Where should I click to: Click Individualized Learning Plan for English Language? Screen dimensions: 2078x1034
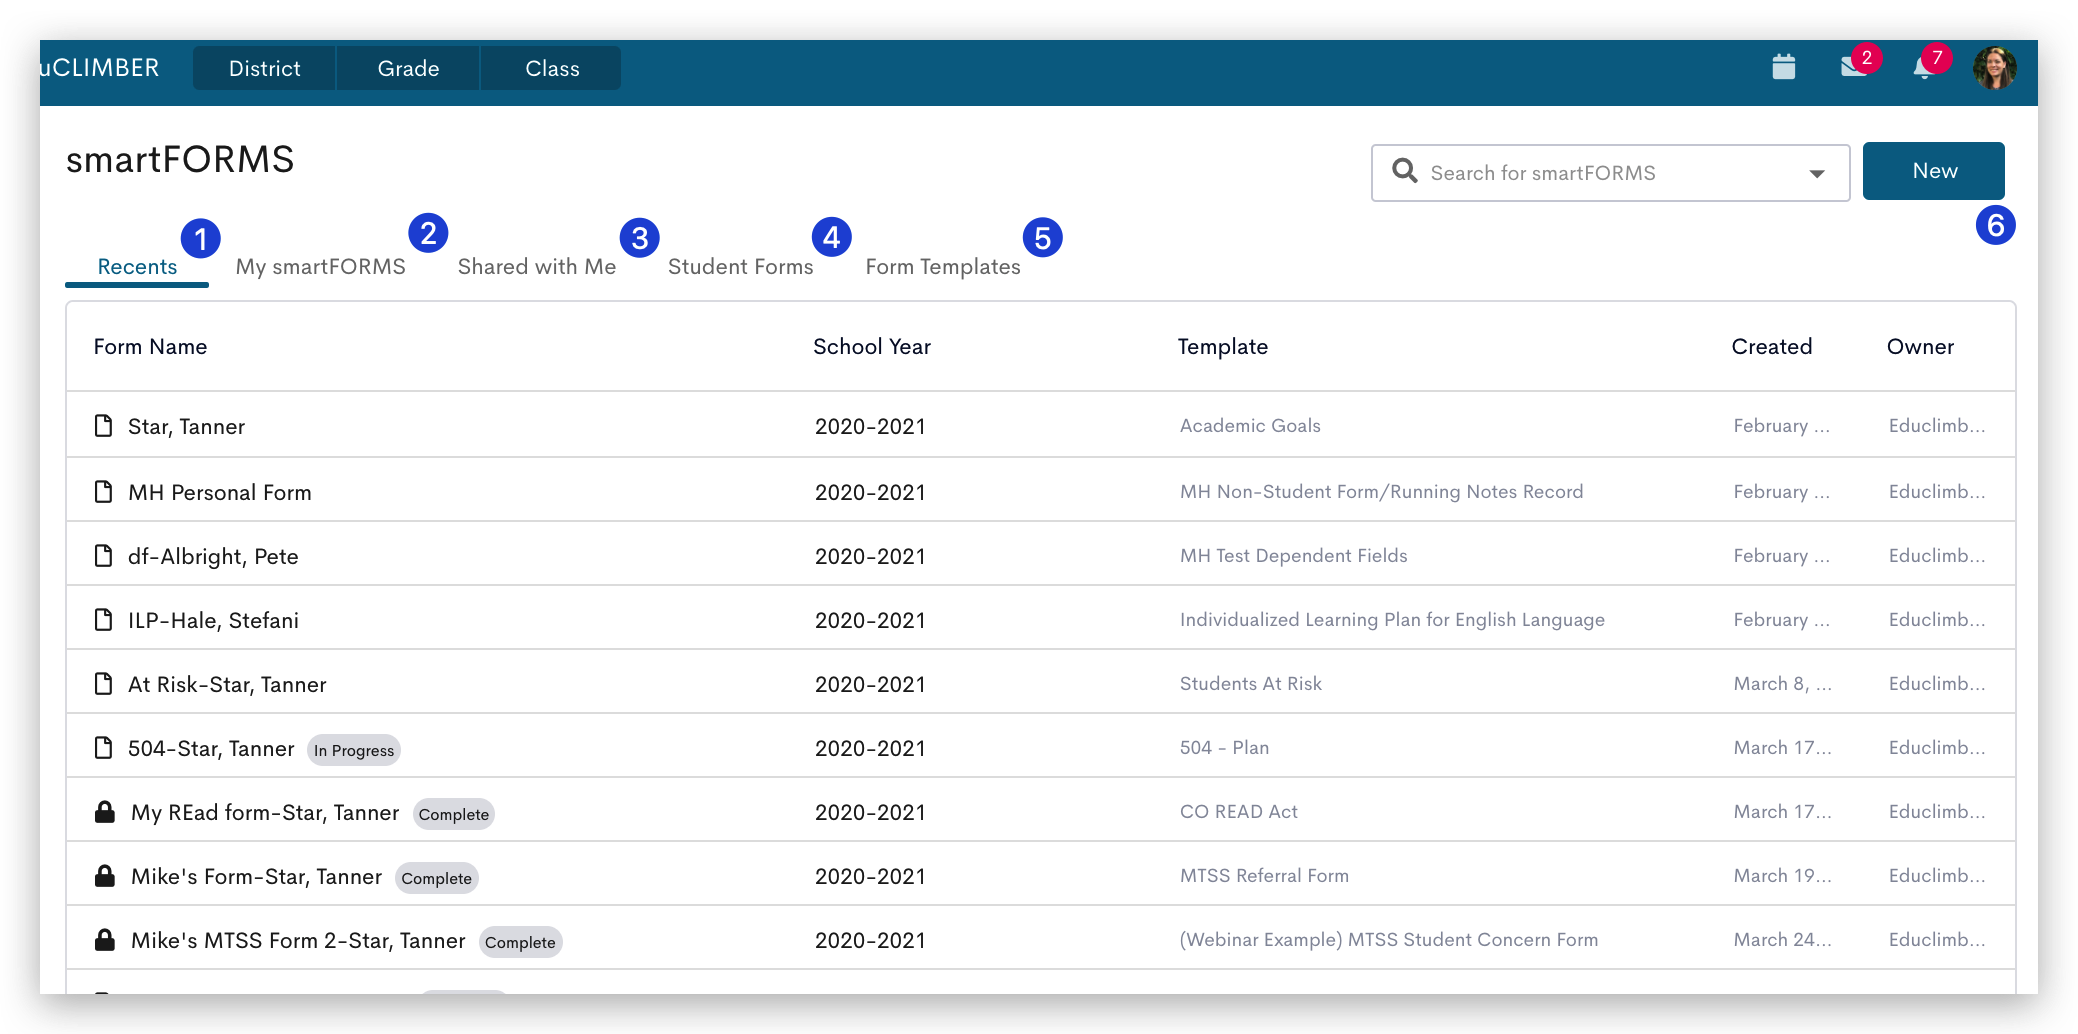pyautogui.click(x=1392, y=620)
